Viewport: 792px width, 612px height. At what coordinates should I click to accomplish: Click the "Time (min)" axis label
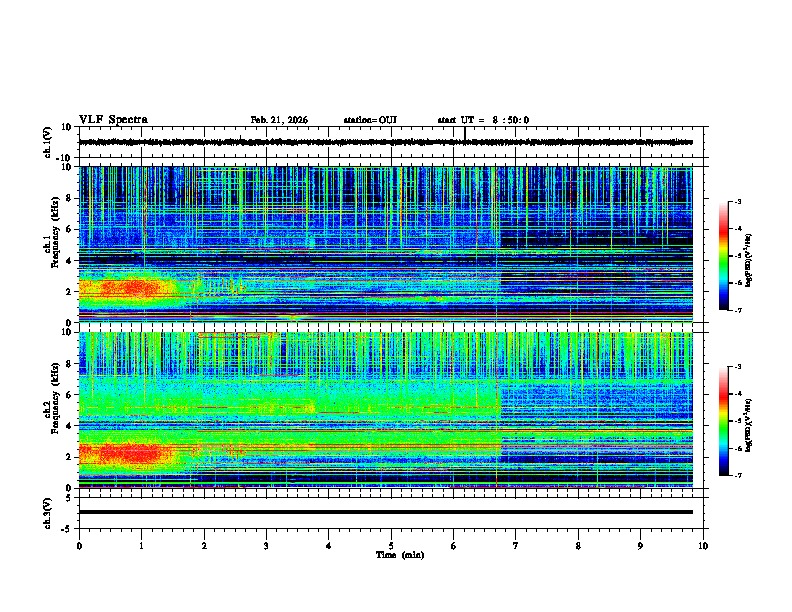400,555
